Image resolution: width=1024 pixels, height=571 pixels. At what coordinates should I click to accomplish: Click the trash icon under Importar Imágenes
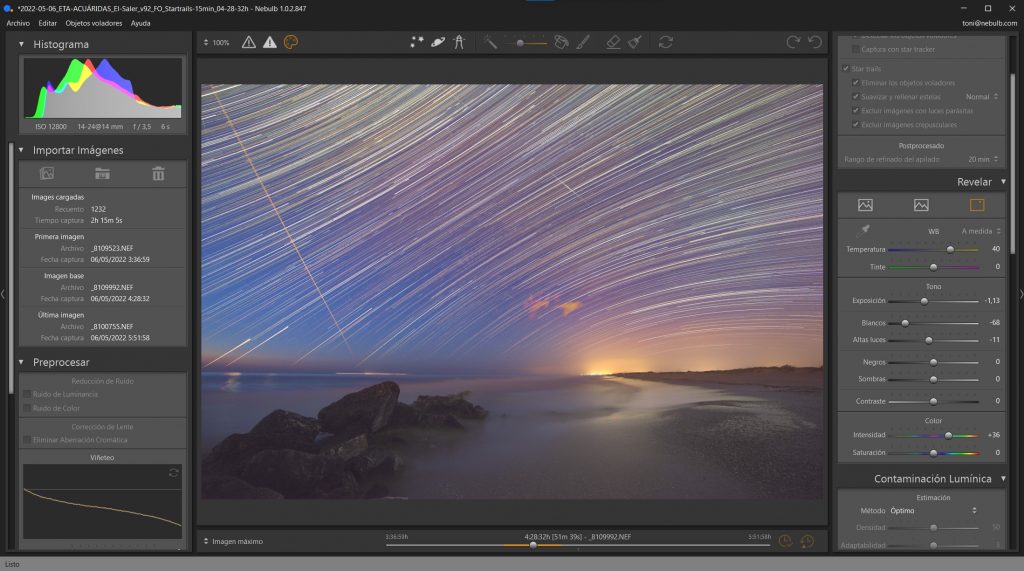[158, 173]
